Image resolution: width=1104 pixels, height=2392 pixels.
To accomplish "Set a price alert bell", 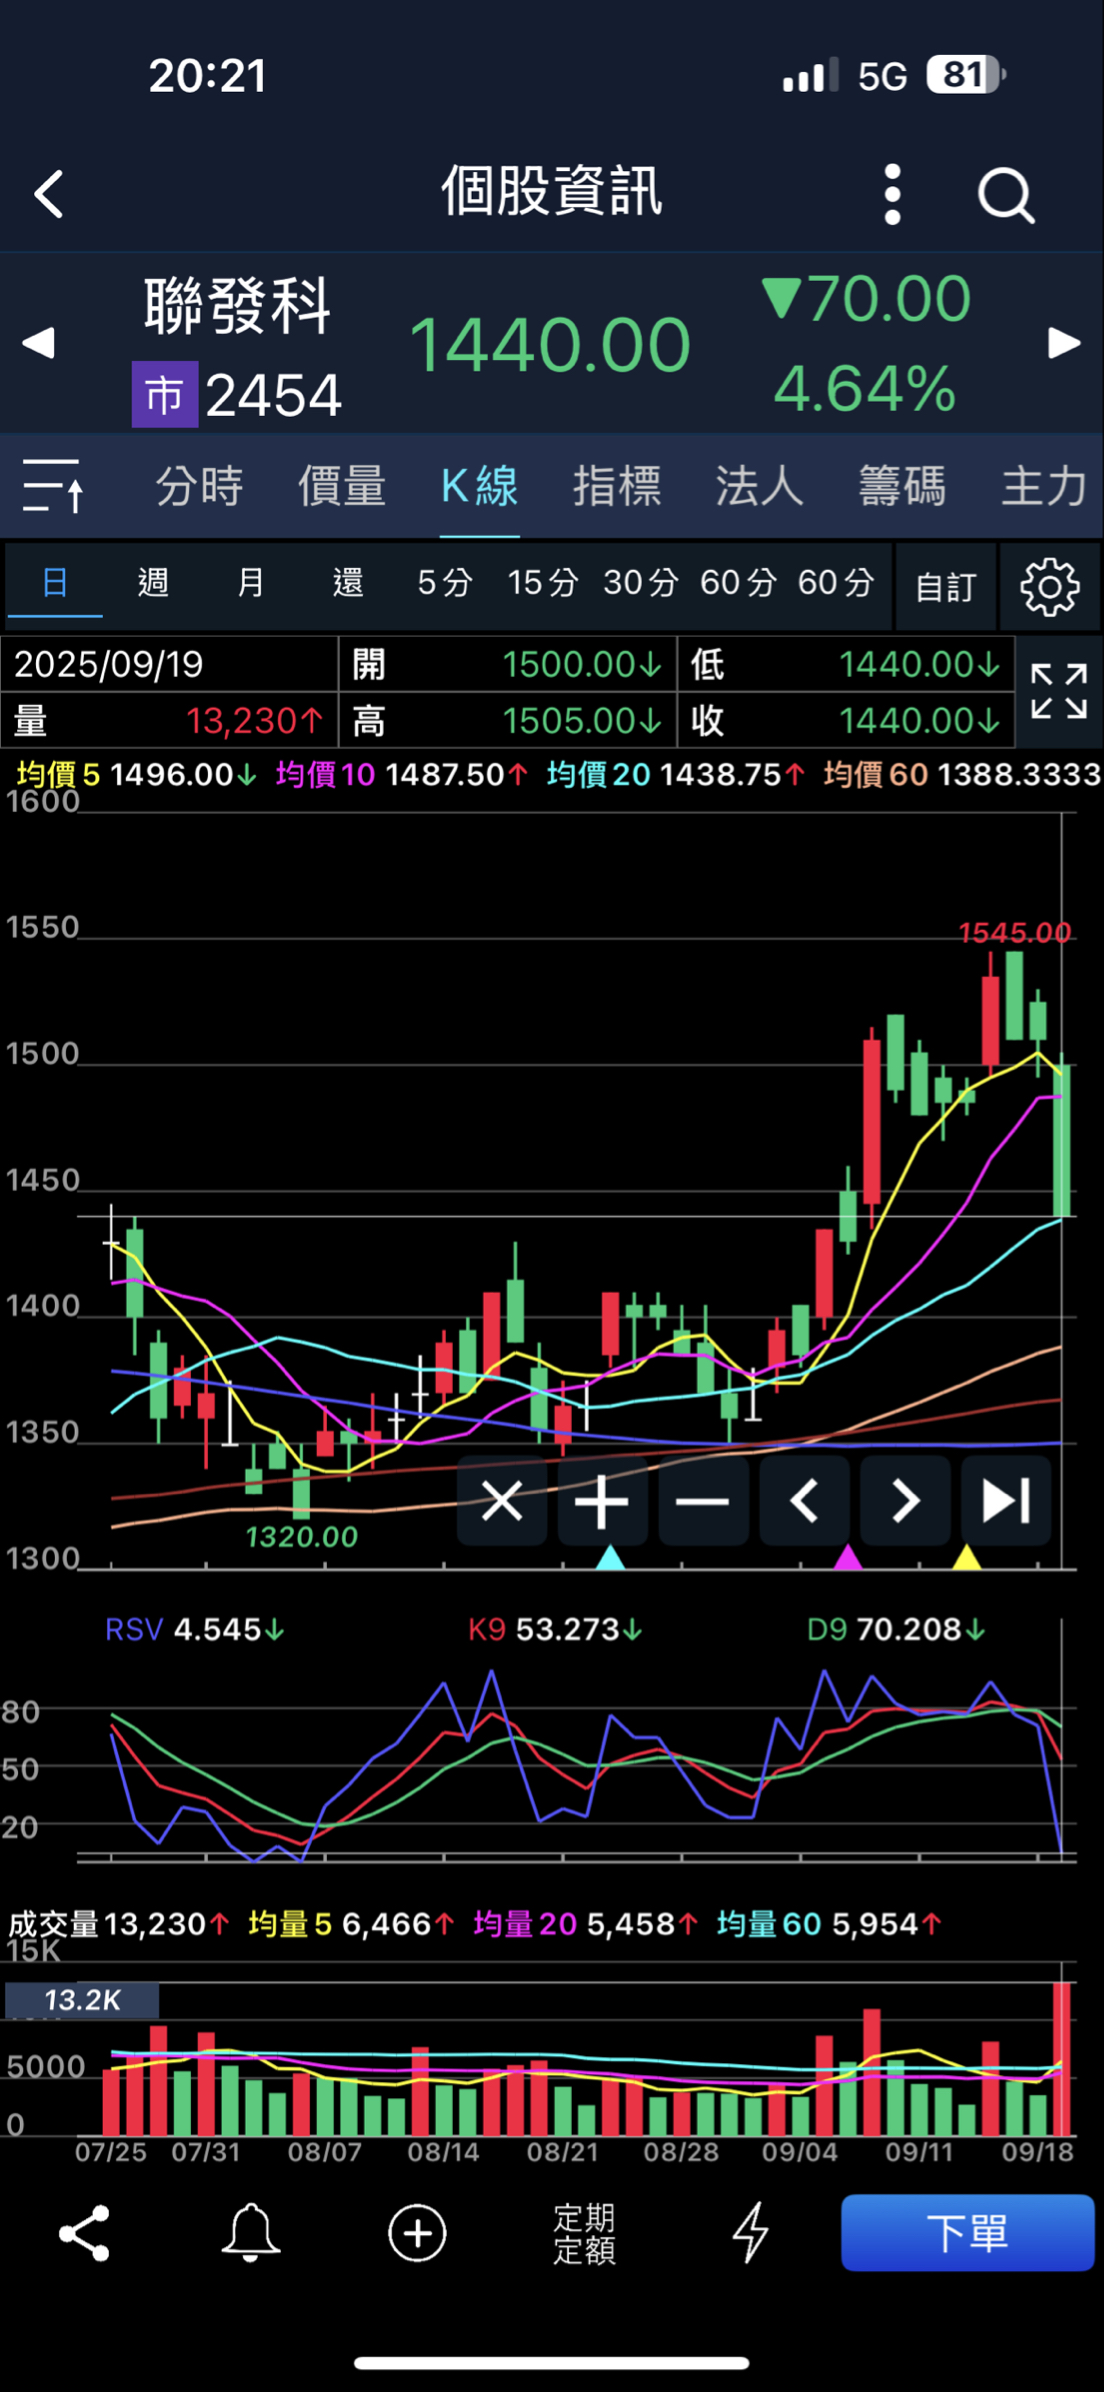I will [250, 2233].
